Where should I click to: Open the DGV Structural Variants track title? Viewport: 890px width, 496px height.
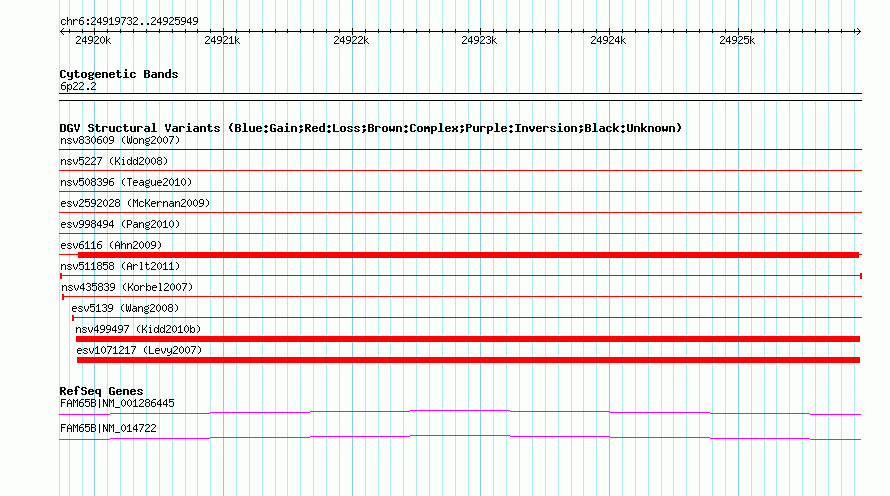(371, 128)
